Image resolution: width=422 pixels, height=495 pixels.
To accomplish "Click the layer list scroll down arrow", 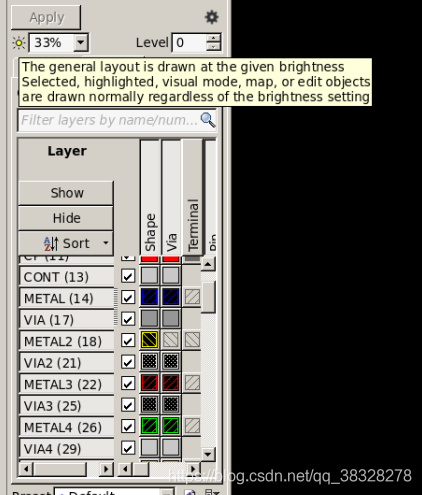I will pyautogui.click(x=208, y=454).
